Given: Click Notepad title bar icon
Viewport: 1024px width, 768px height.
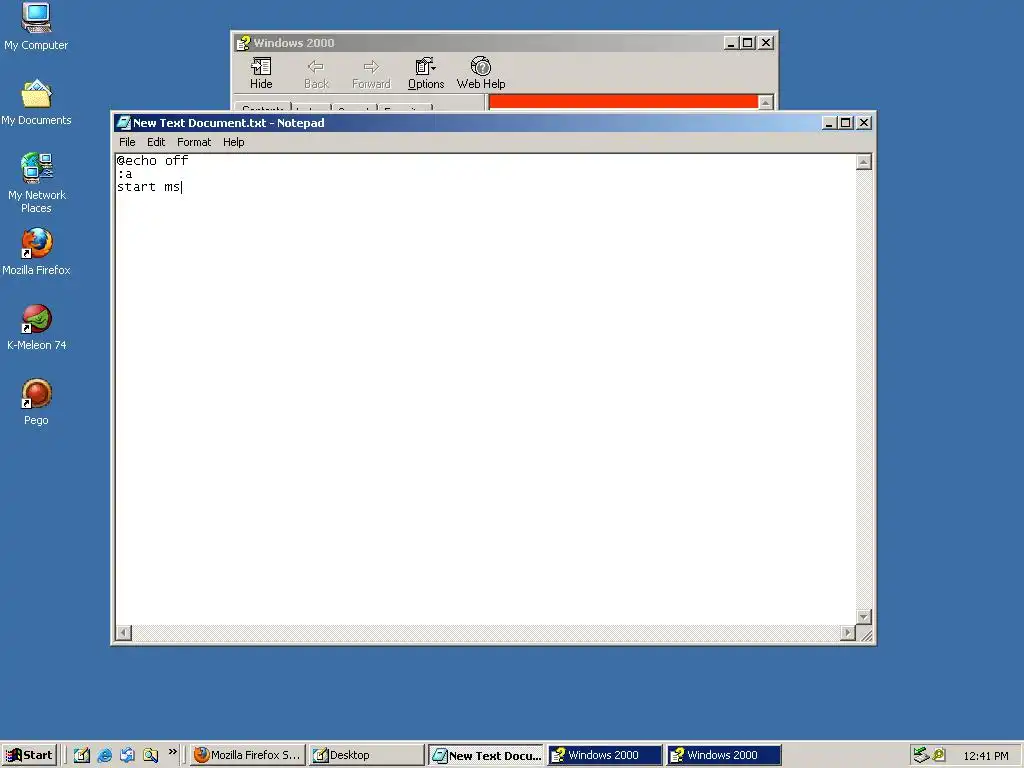Looking at the screenshot, I should (123, 123).
